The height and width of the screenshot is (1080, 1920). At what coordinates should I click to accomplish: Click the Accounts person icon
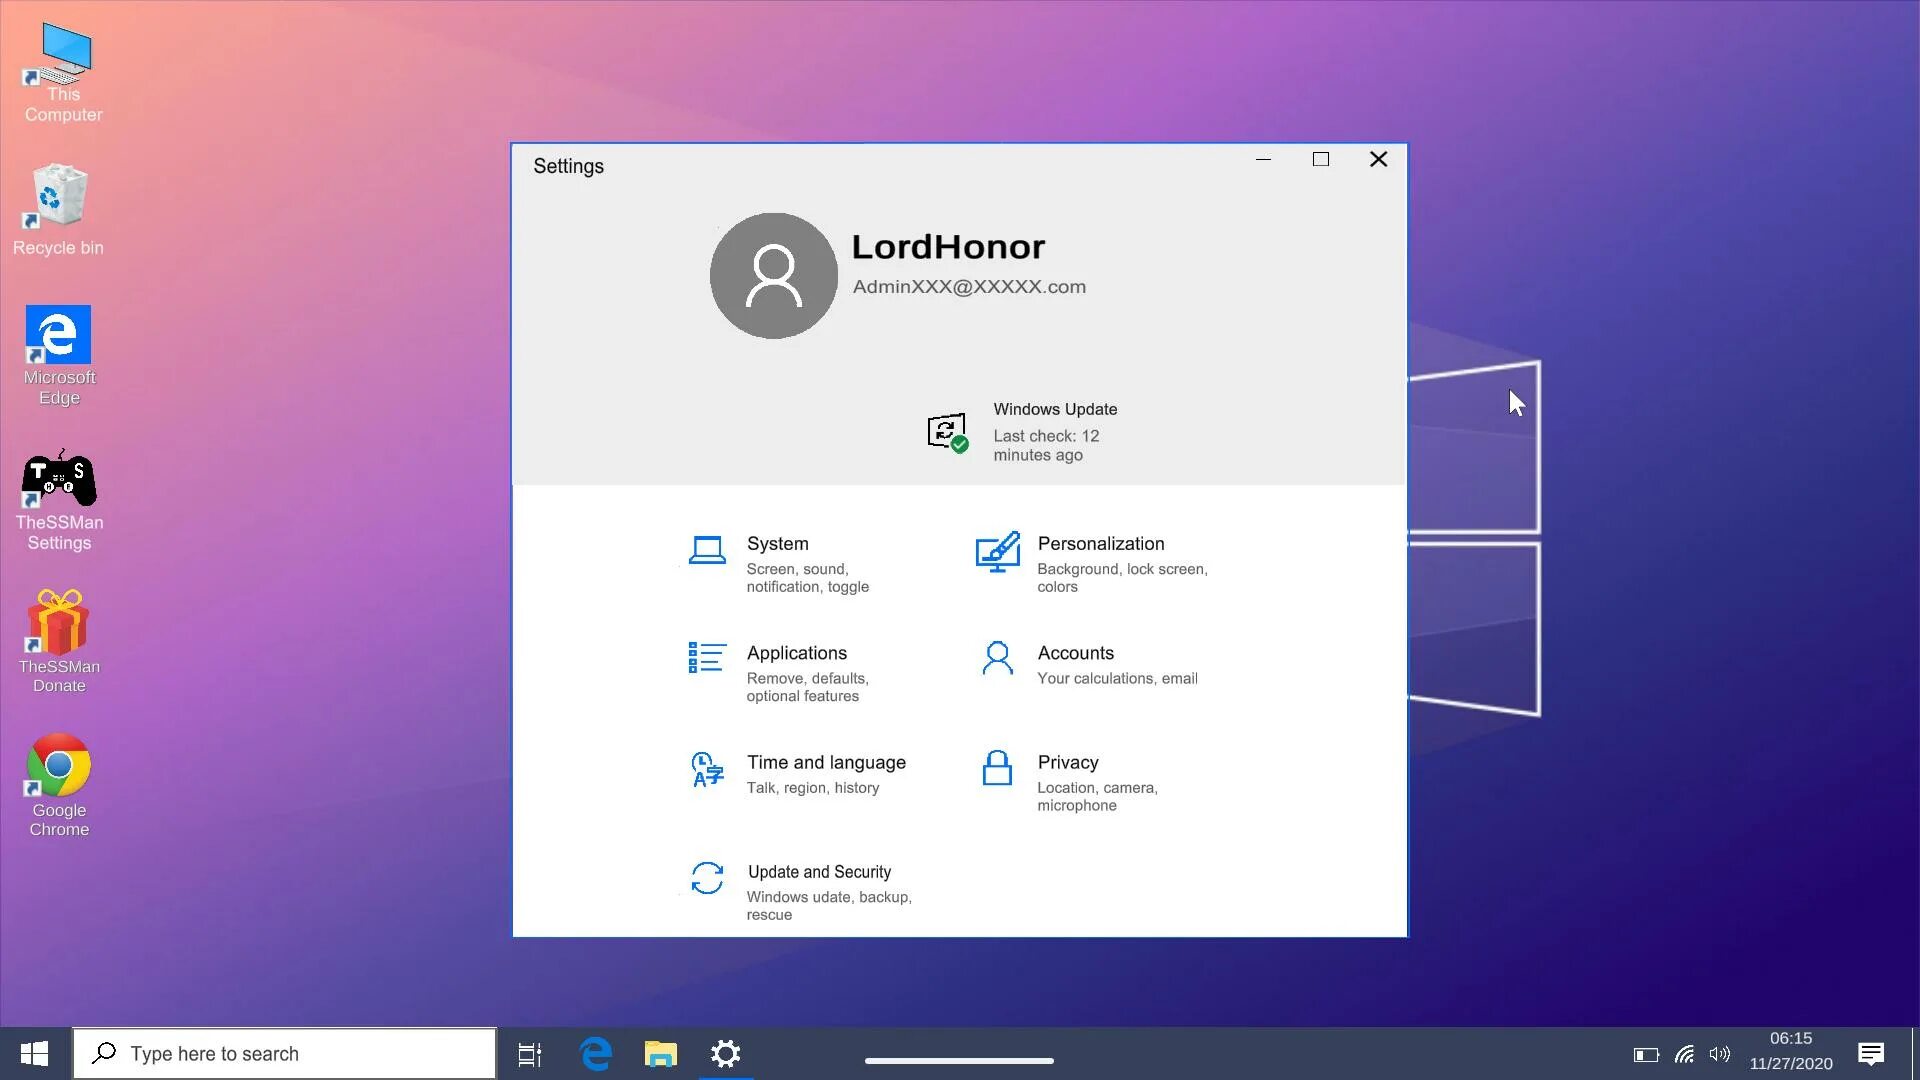click(997, 658)
